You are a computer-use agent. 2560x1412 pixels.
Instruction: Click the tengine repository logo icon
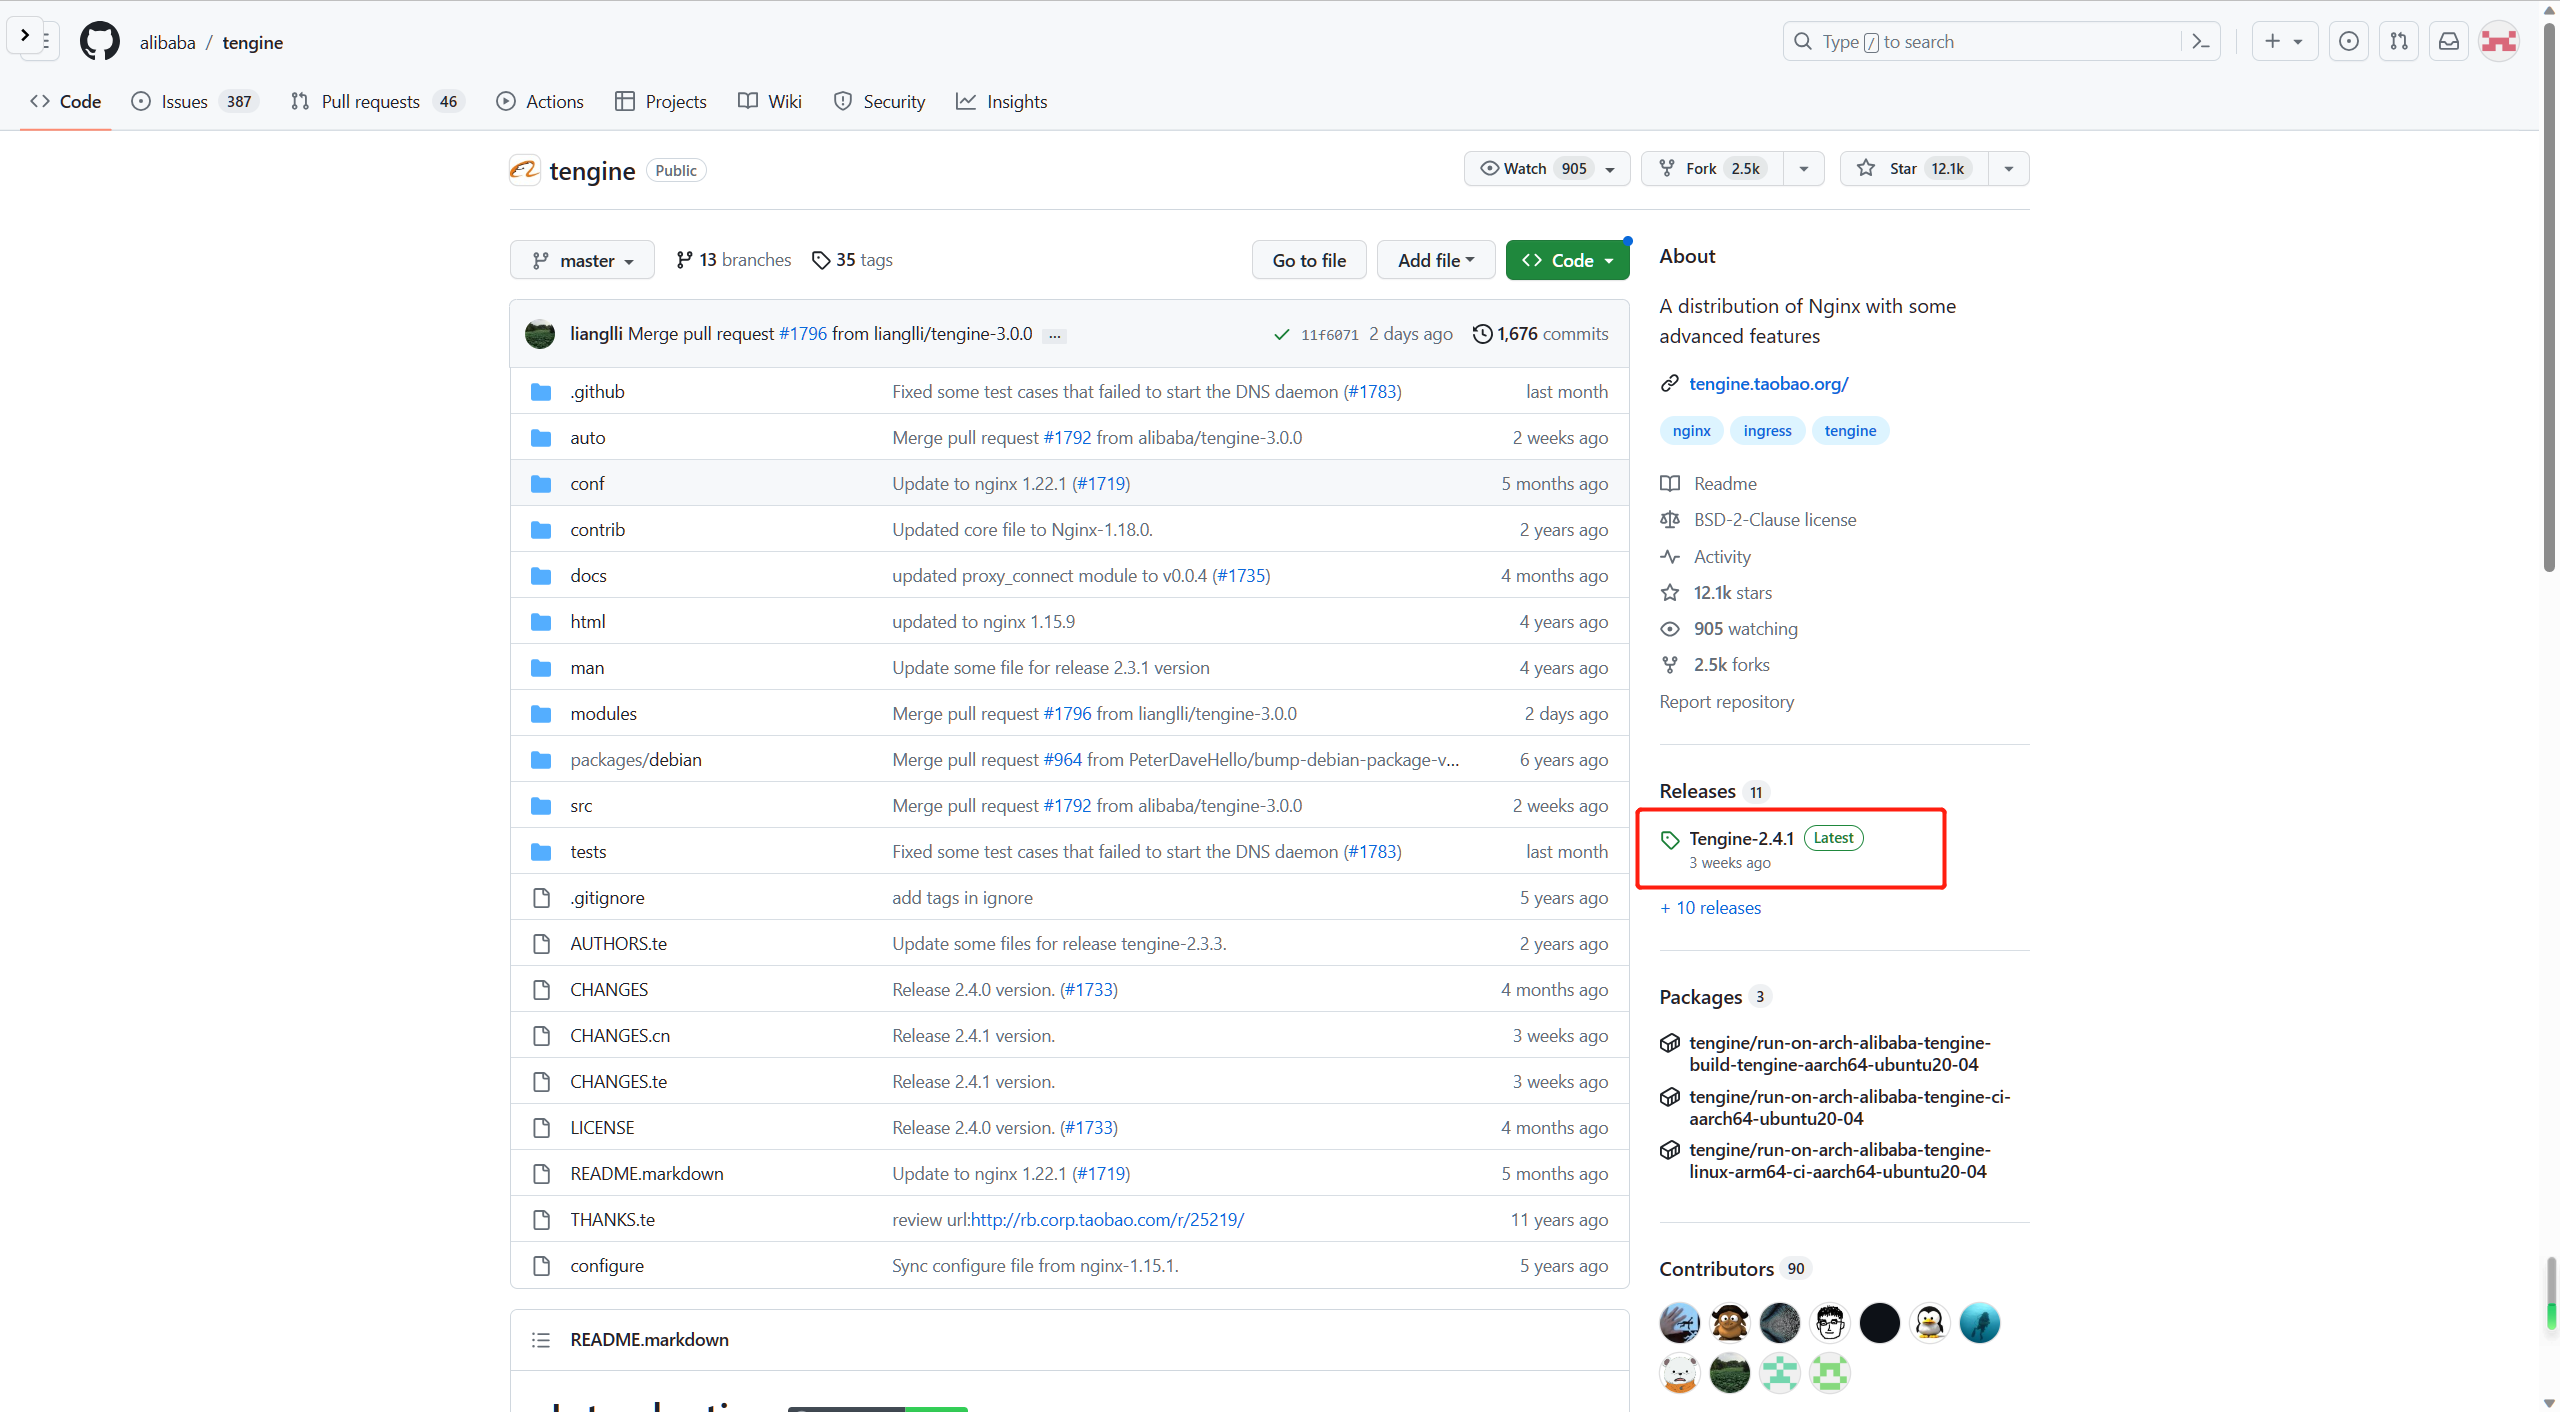(525, 170)
